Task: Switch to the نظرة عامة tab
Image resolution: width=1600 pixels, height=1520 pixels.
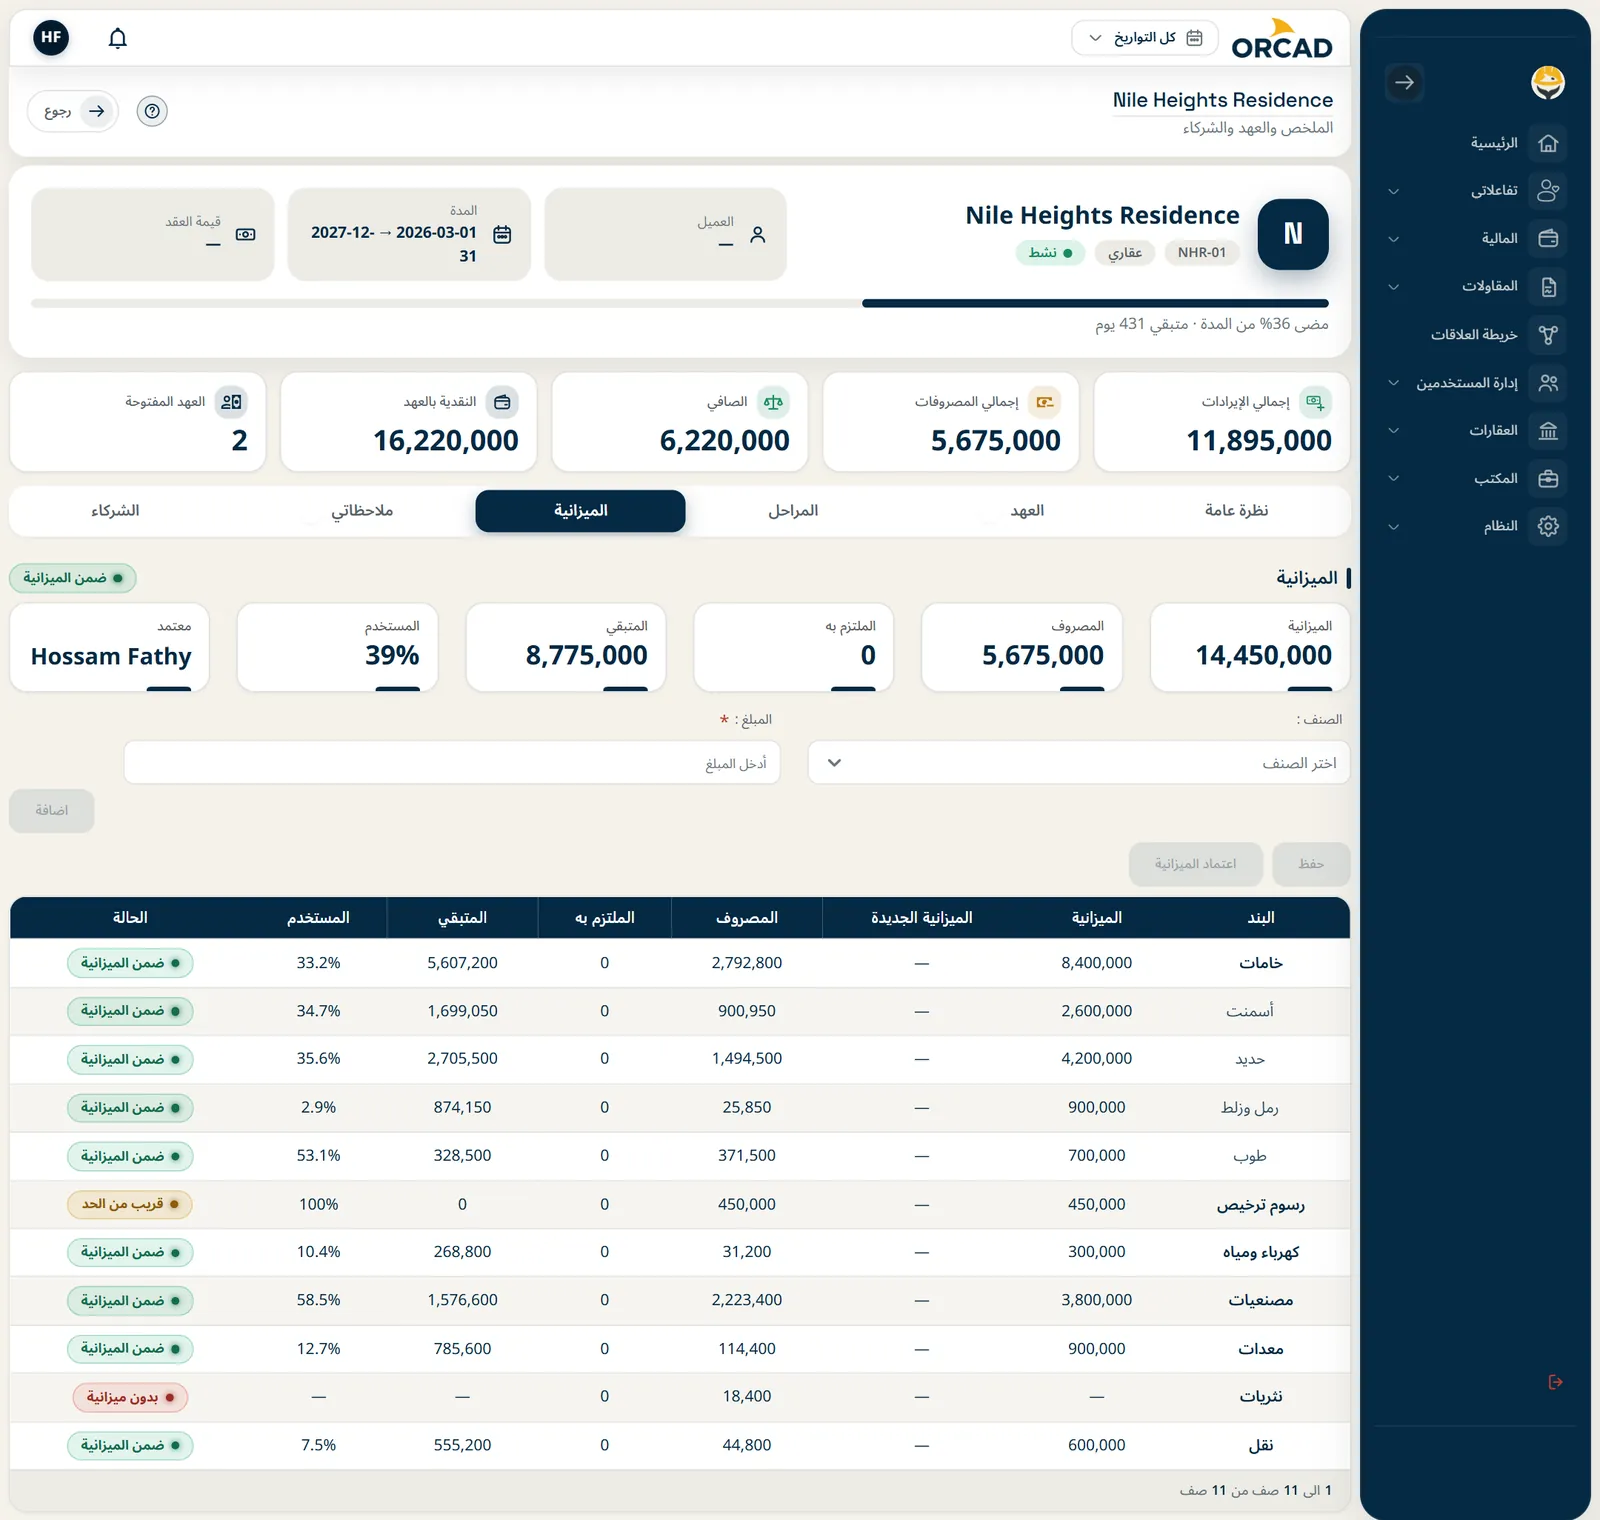Action: (x=1236, y=511)
